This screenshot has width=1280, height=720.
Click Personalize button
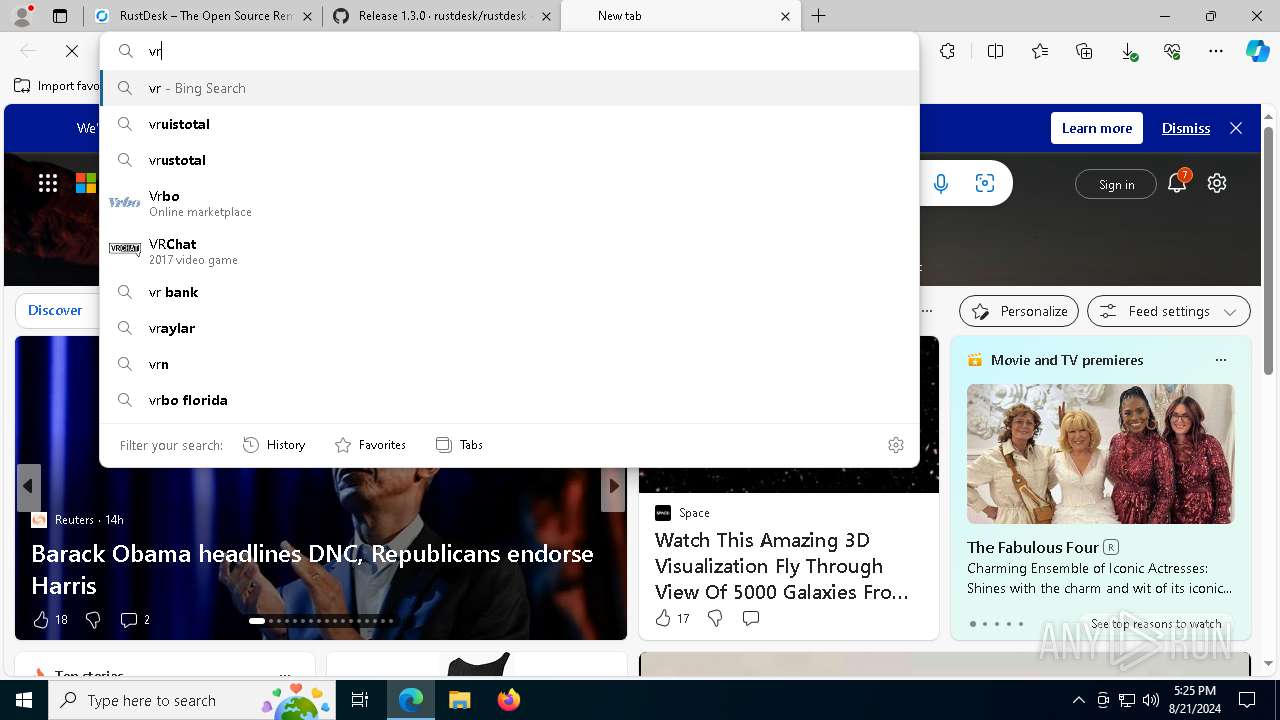1019,311
